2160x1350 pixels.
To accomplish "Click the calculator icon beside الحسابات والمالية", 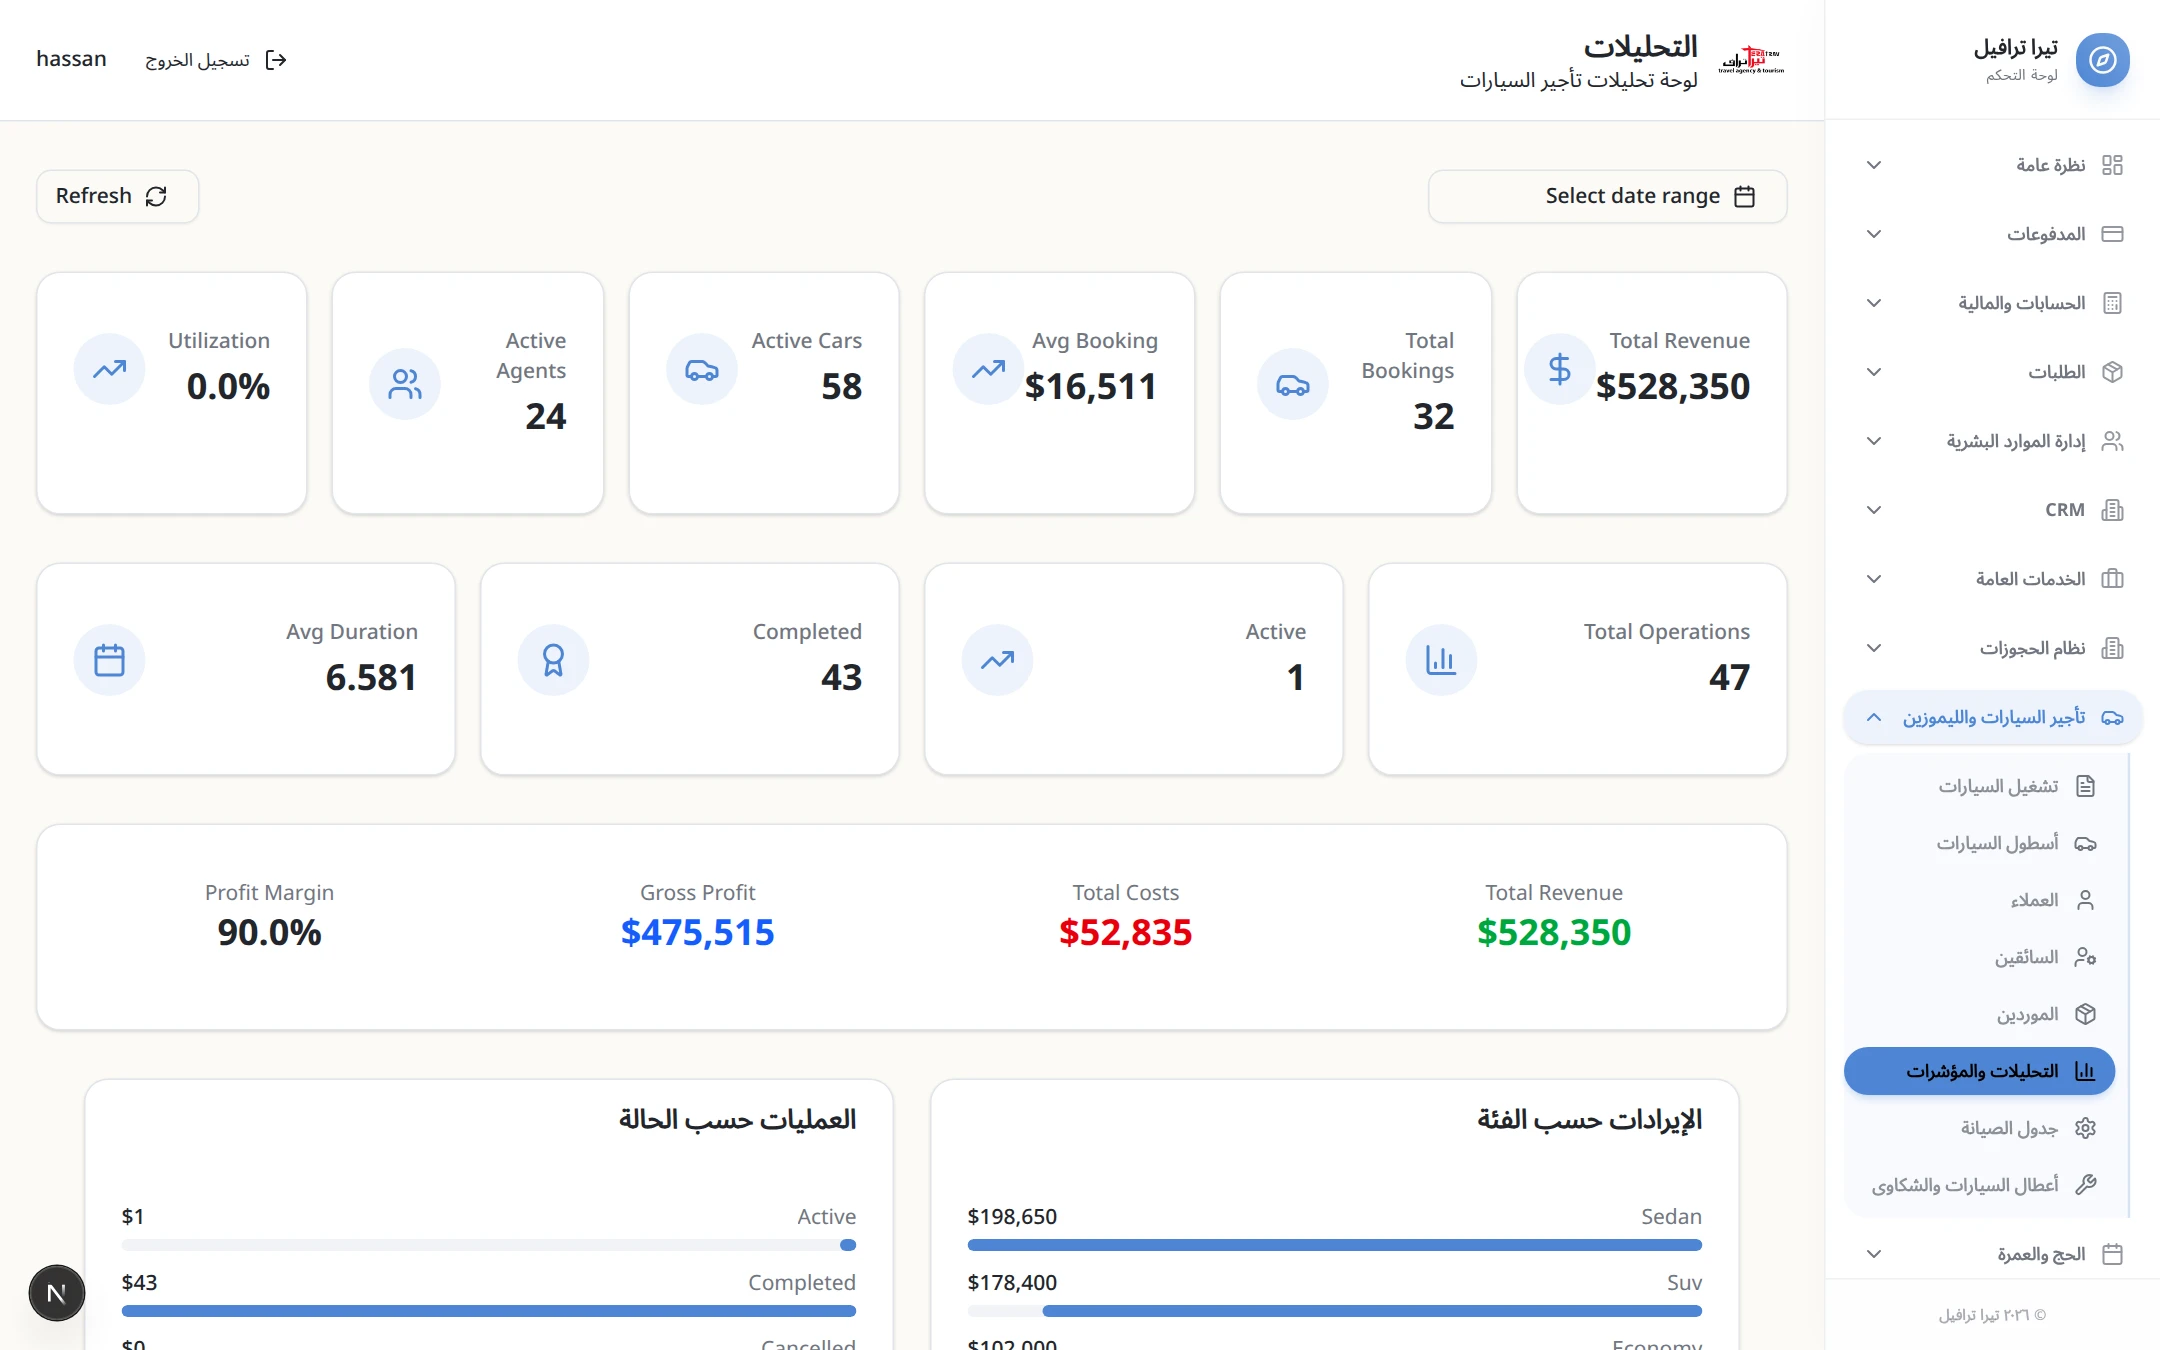I will tap(2112, 303).
